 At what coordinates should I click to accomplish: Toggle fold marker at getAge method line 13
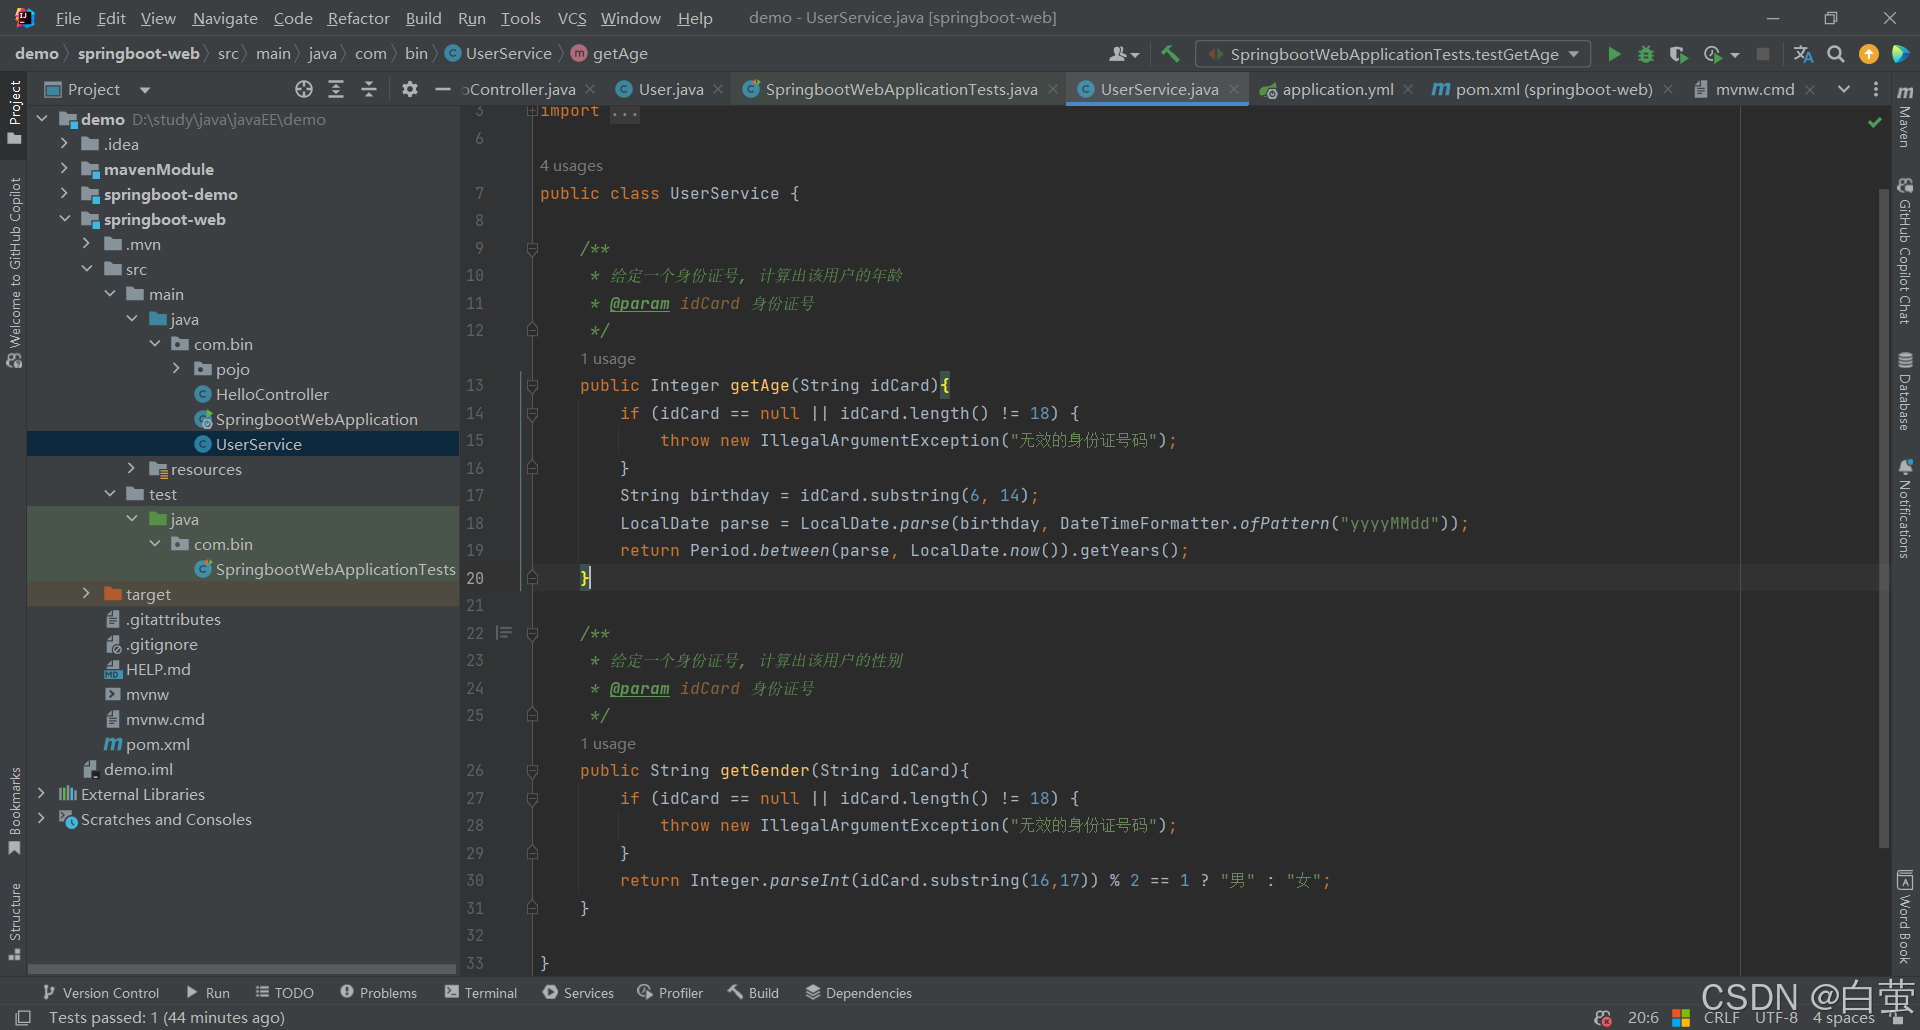tap(532, 386)
